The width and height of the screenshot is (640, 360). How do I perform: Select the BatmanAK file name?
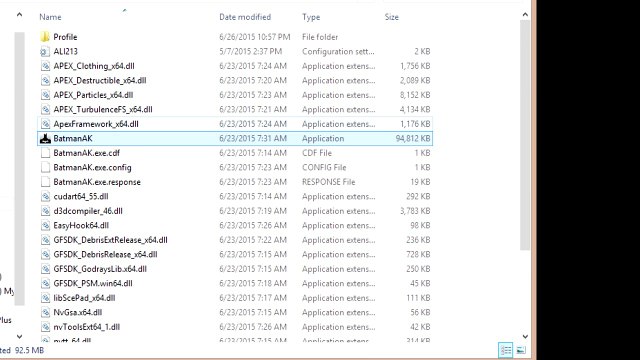(73, 138)
